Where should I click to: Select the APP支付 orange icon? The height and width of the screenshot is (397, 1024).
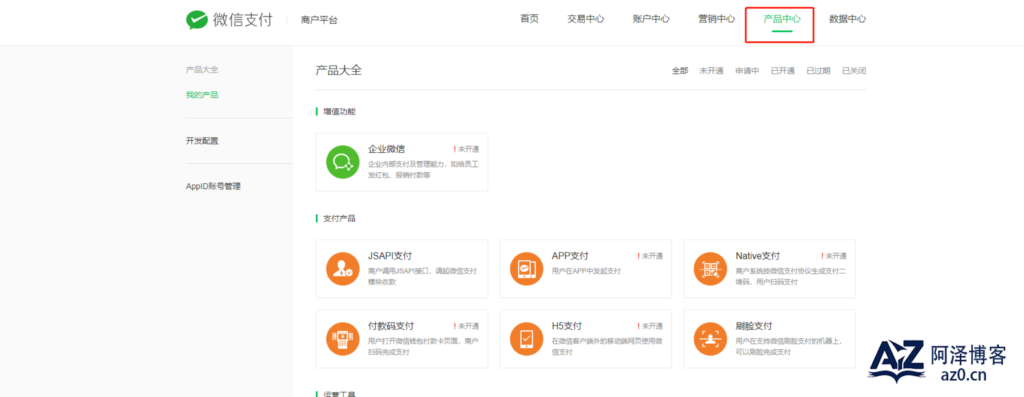[x=526, y=268]
